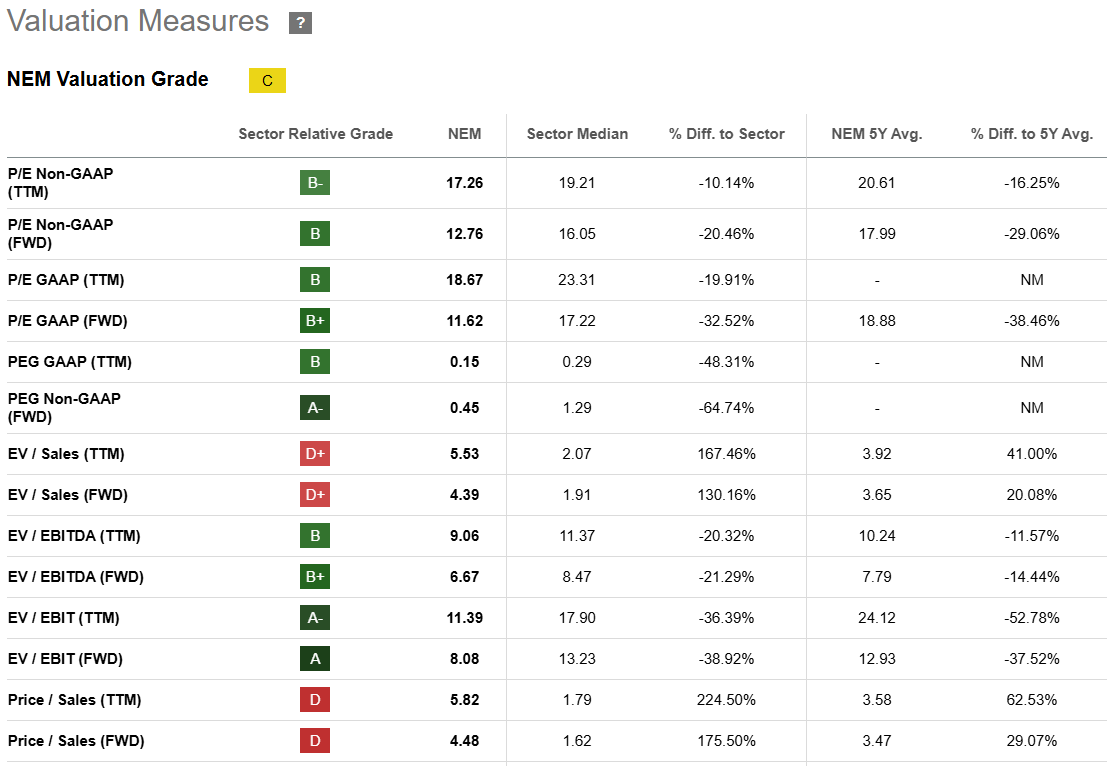Click NEM value 12.76 for P/E Non-GAAP (FWD)
Image resolution: width=1111 pixels, height=766 pixels.
click(465, 234)
